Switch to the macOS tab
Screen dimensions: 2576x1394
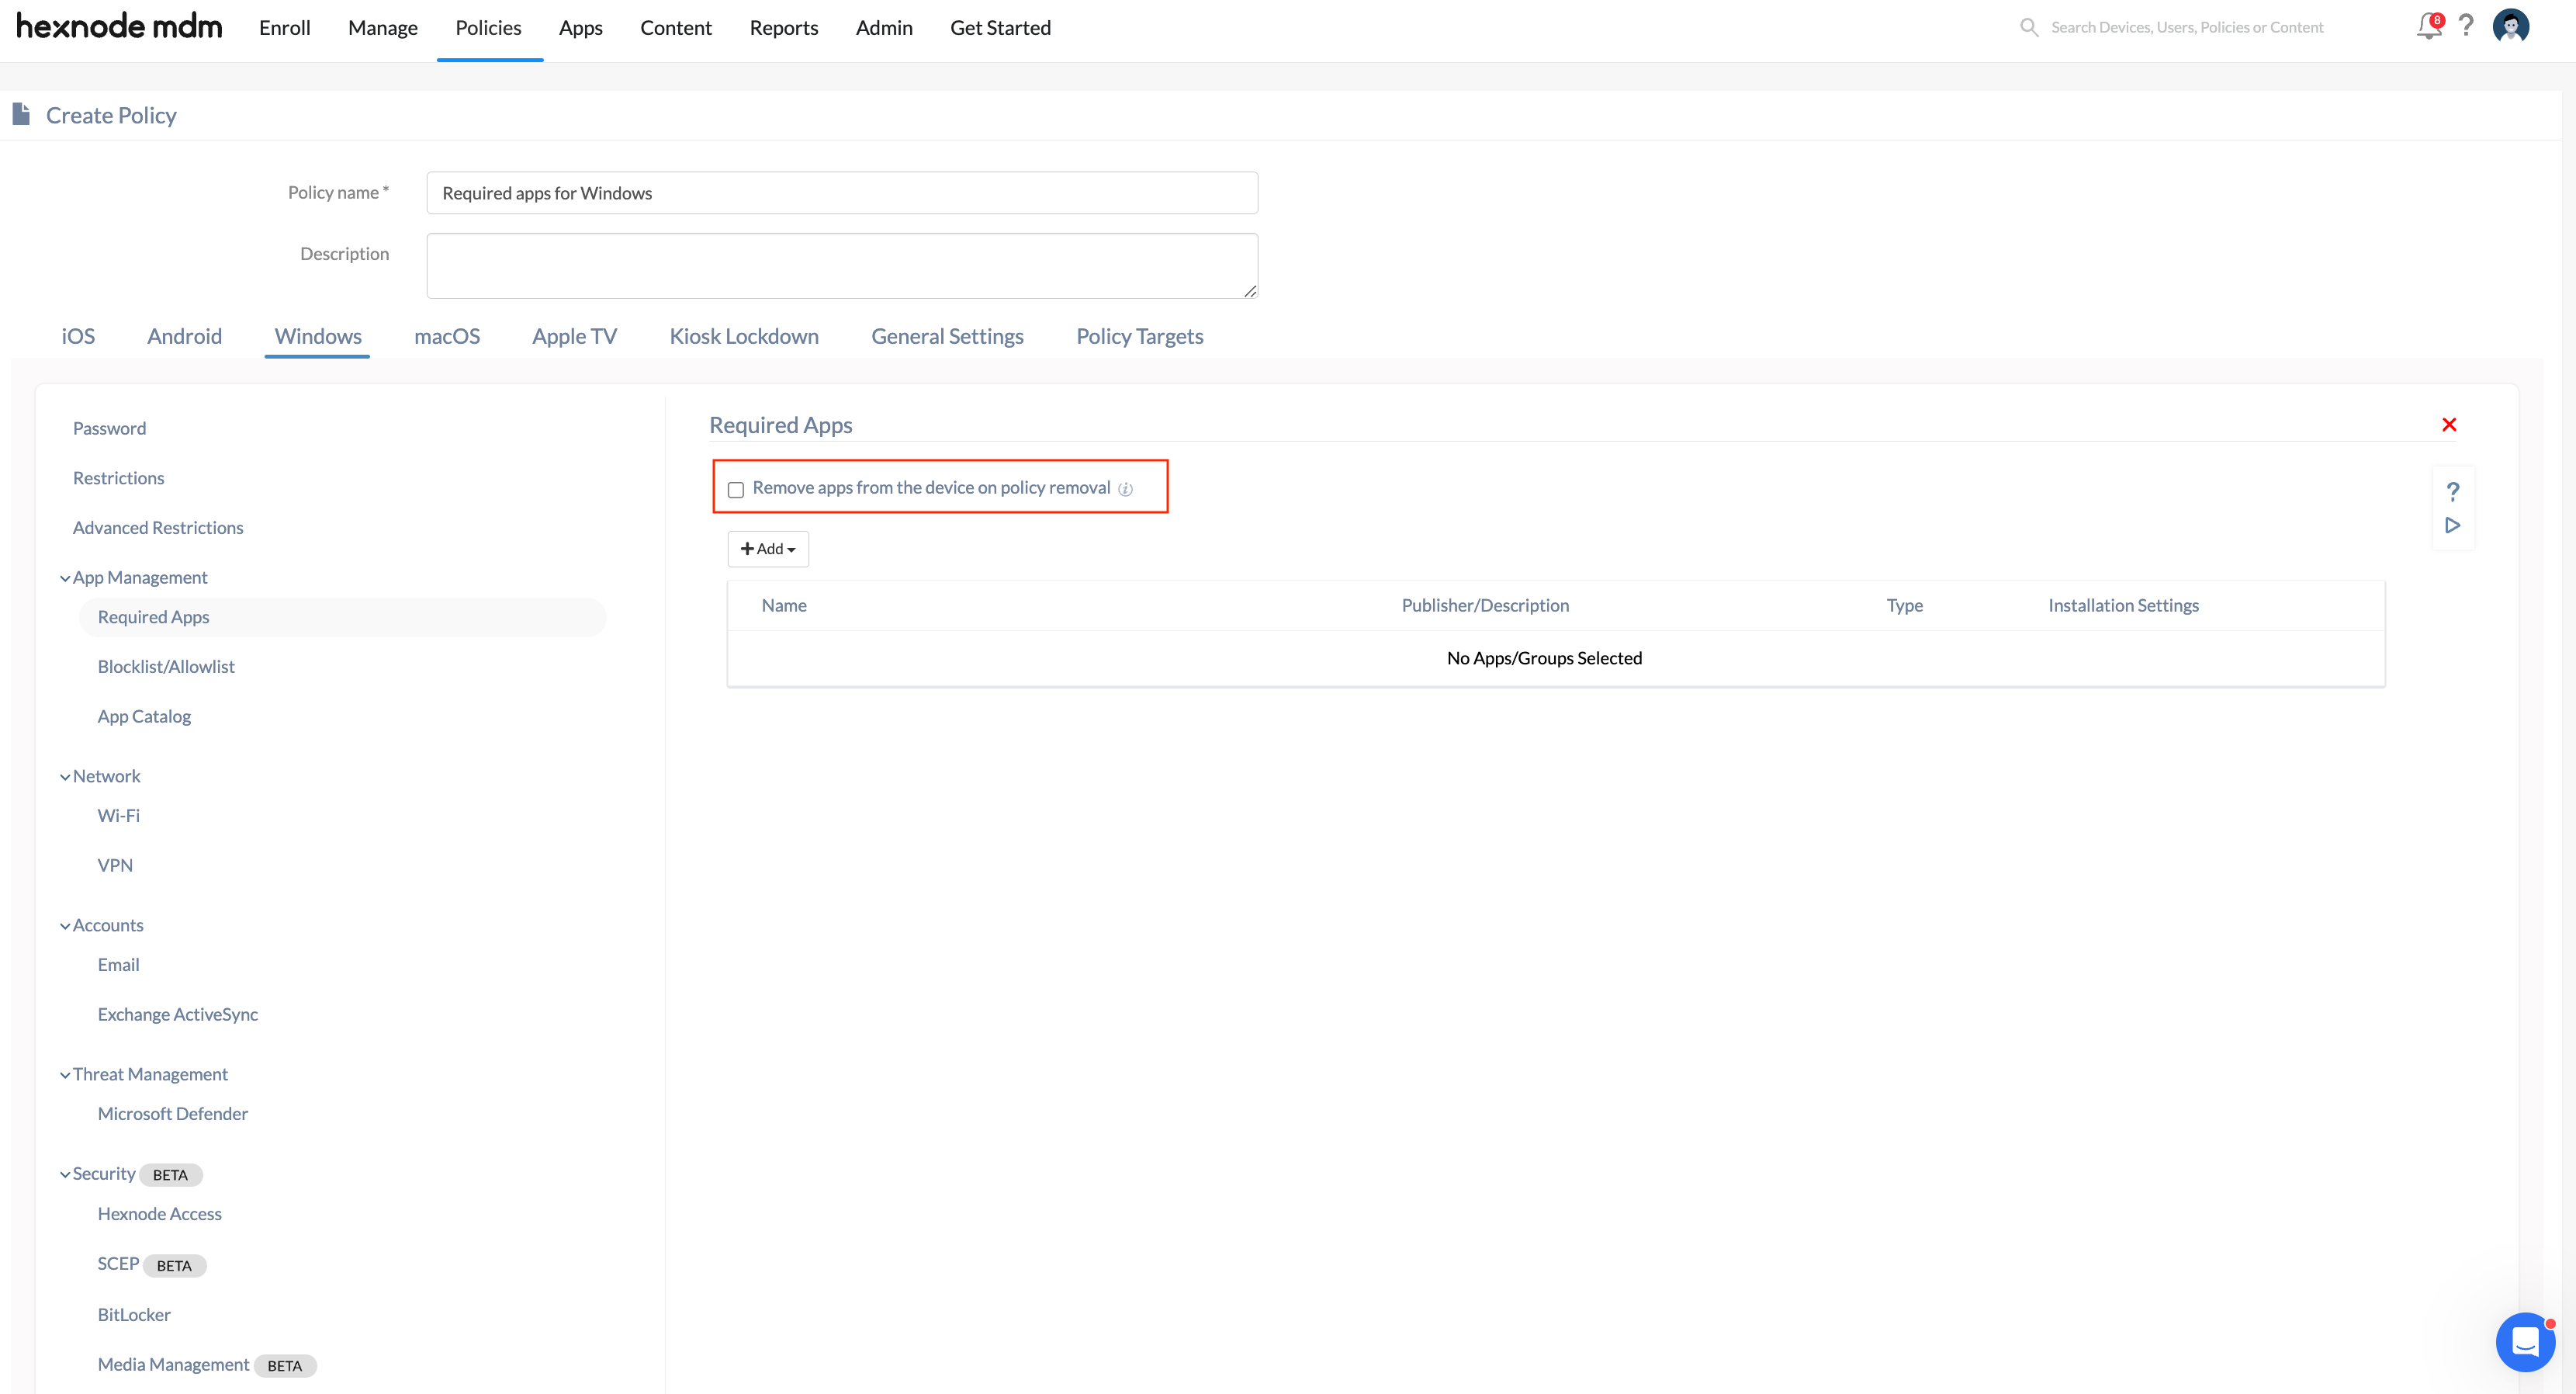tap(447, 336)
